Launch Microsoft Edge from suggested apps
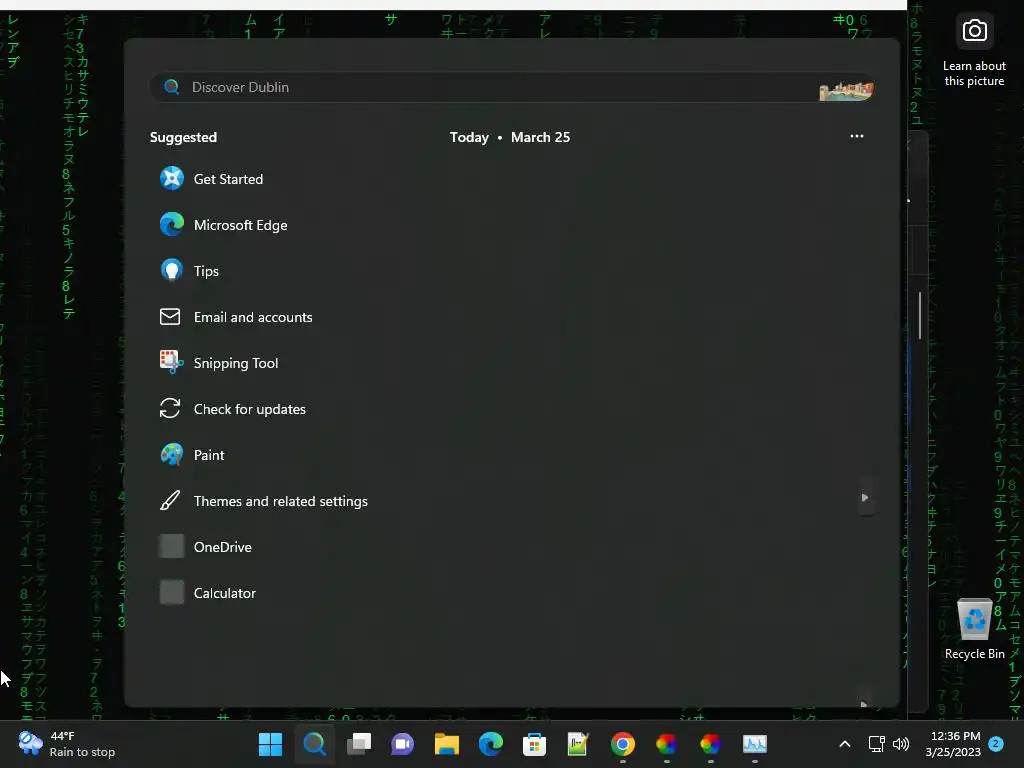 point(223,225)
